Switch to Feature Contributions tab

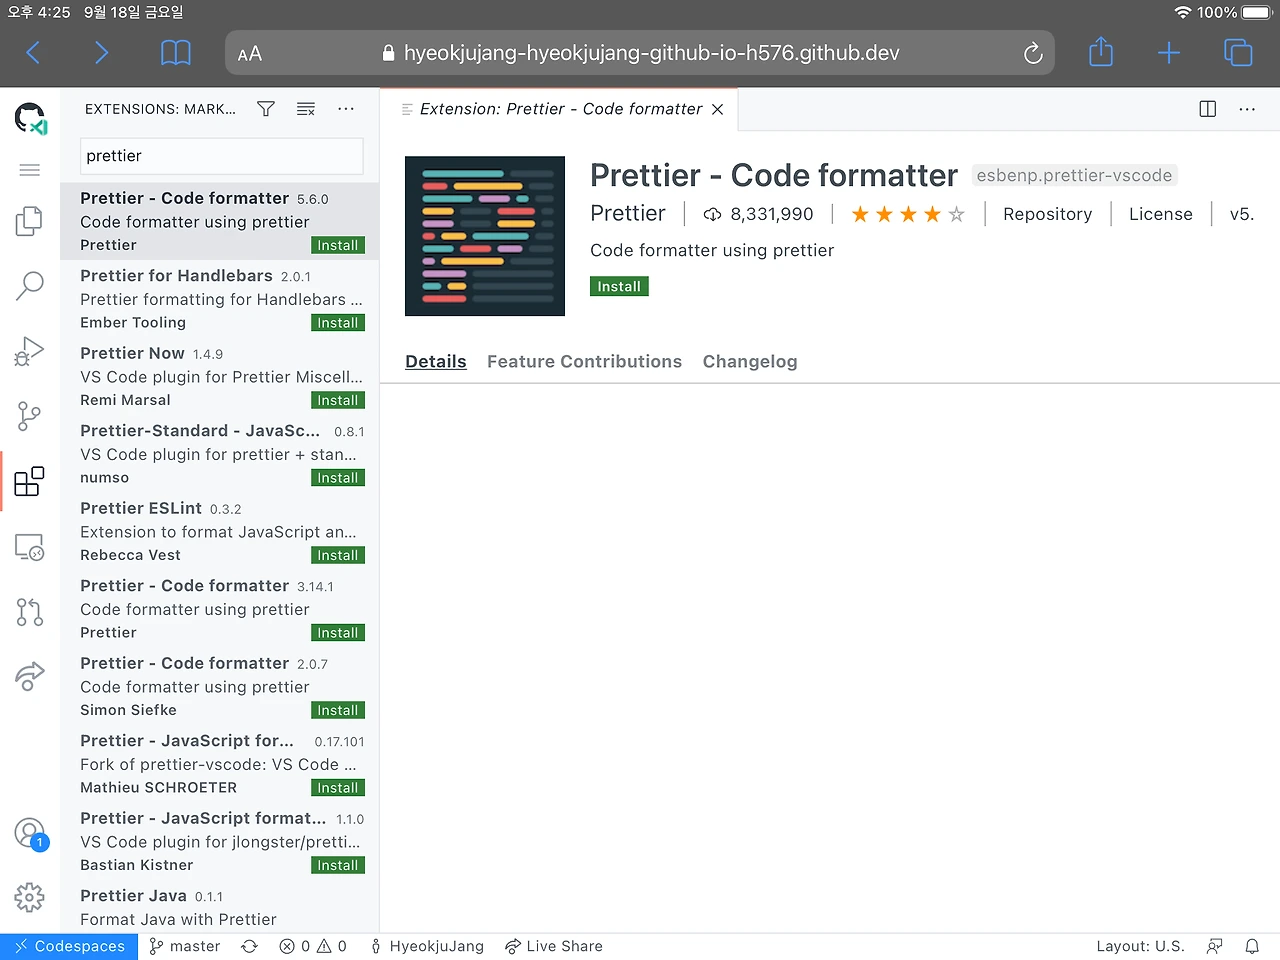point(585,362)
